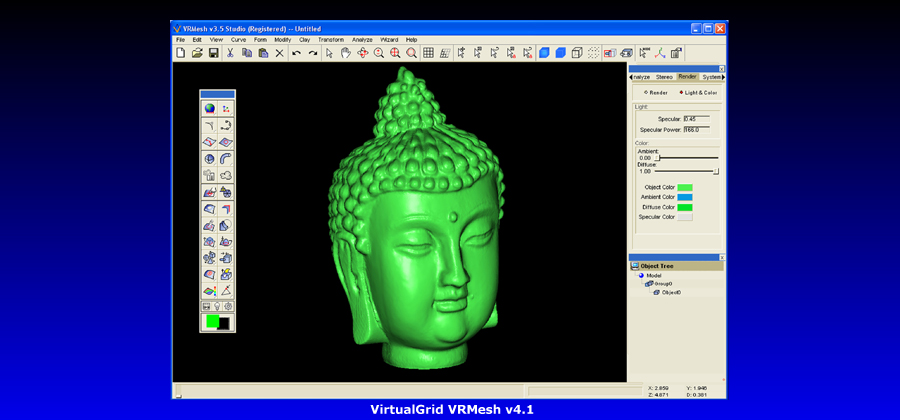The image size is (900, 420).
Task: Click the red corner tool in toolbox
Action: 226,209
